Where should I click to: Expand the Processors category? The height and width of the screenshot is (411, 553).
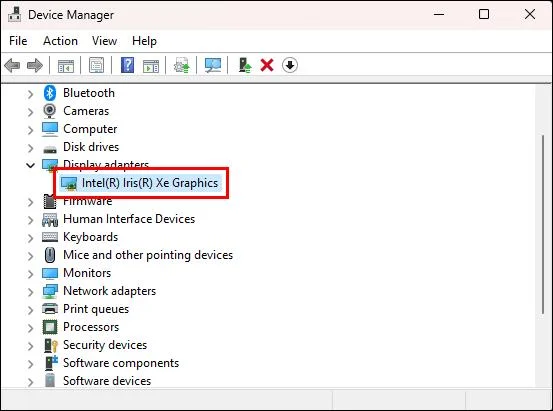coord(31,328)
